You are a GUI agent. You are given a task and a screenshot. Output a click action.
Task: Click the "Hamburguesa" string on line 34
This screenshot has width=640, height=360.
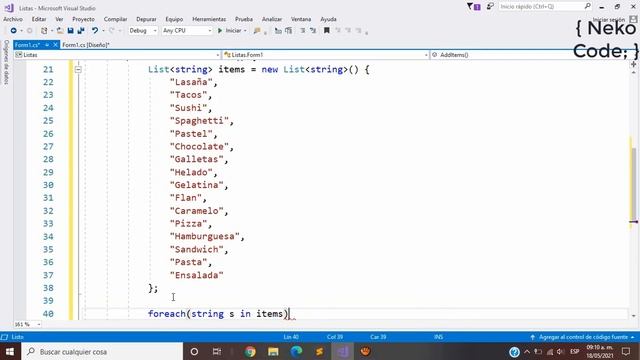pos(204,236)
